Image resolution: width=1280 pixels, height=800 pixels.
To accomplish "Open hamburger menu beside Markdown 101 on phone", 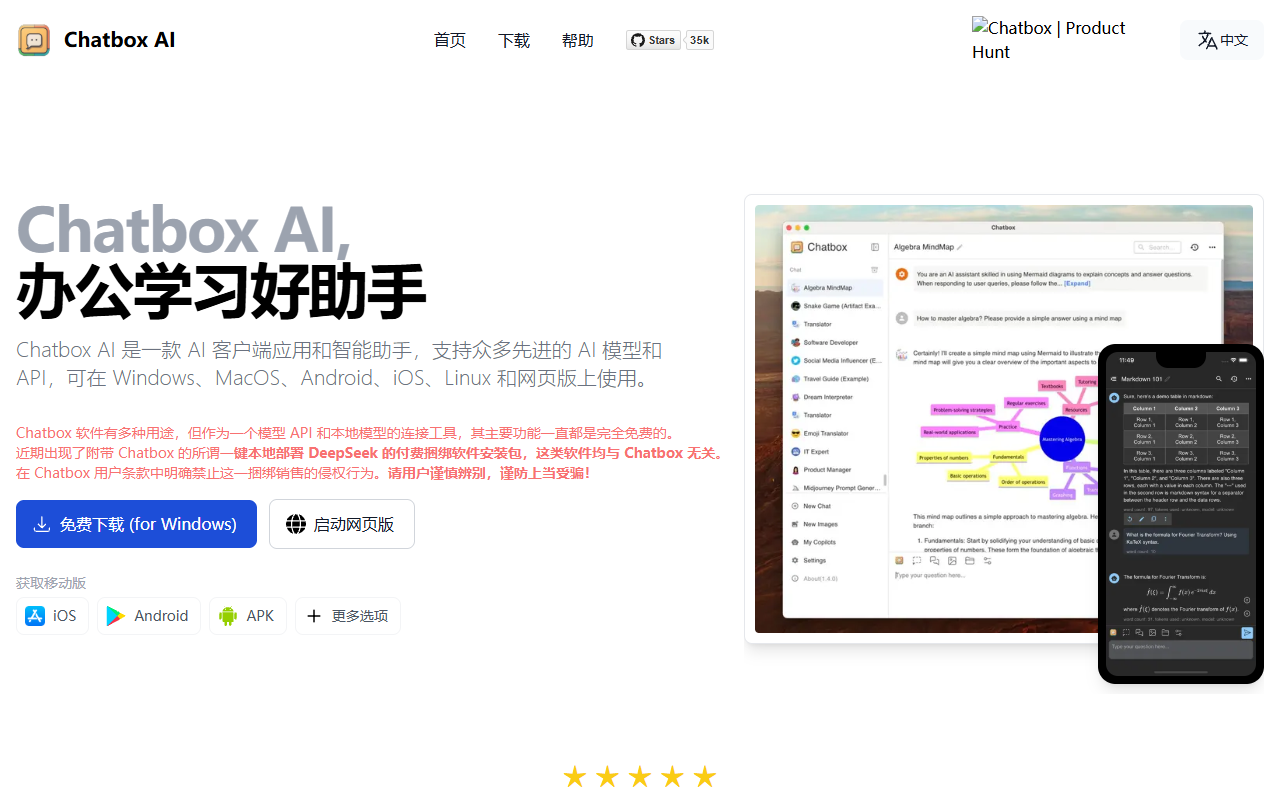I will [1113, 379].
